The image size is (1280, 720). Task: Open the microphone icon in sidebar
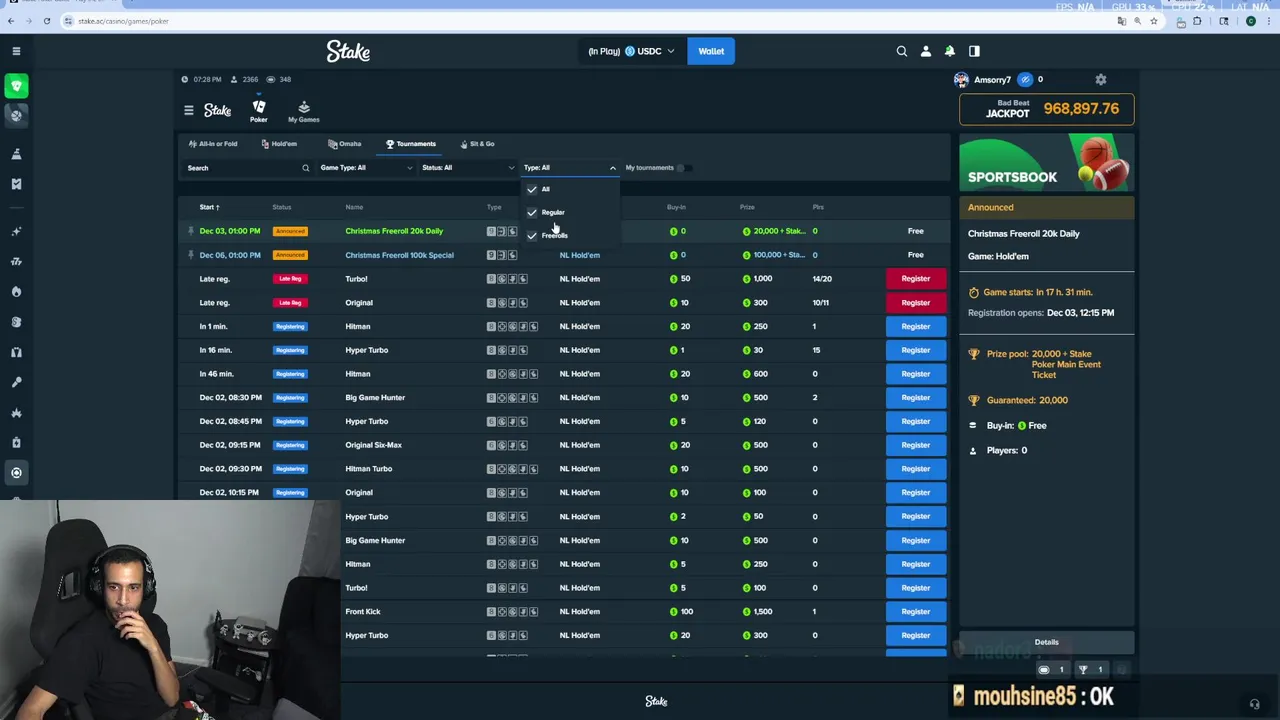pos(16,382)
